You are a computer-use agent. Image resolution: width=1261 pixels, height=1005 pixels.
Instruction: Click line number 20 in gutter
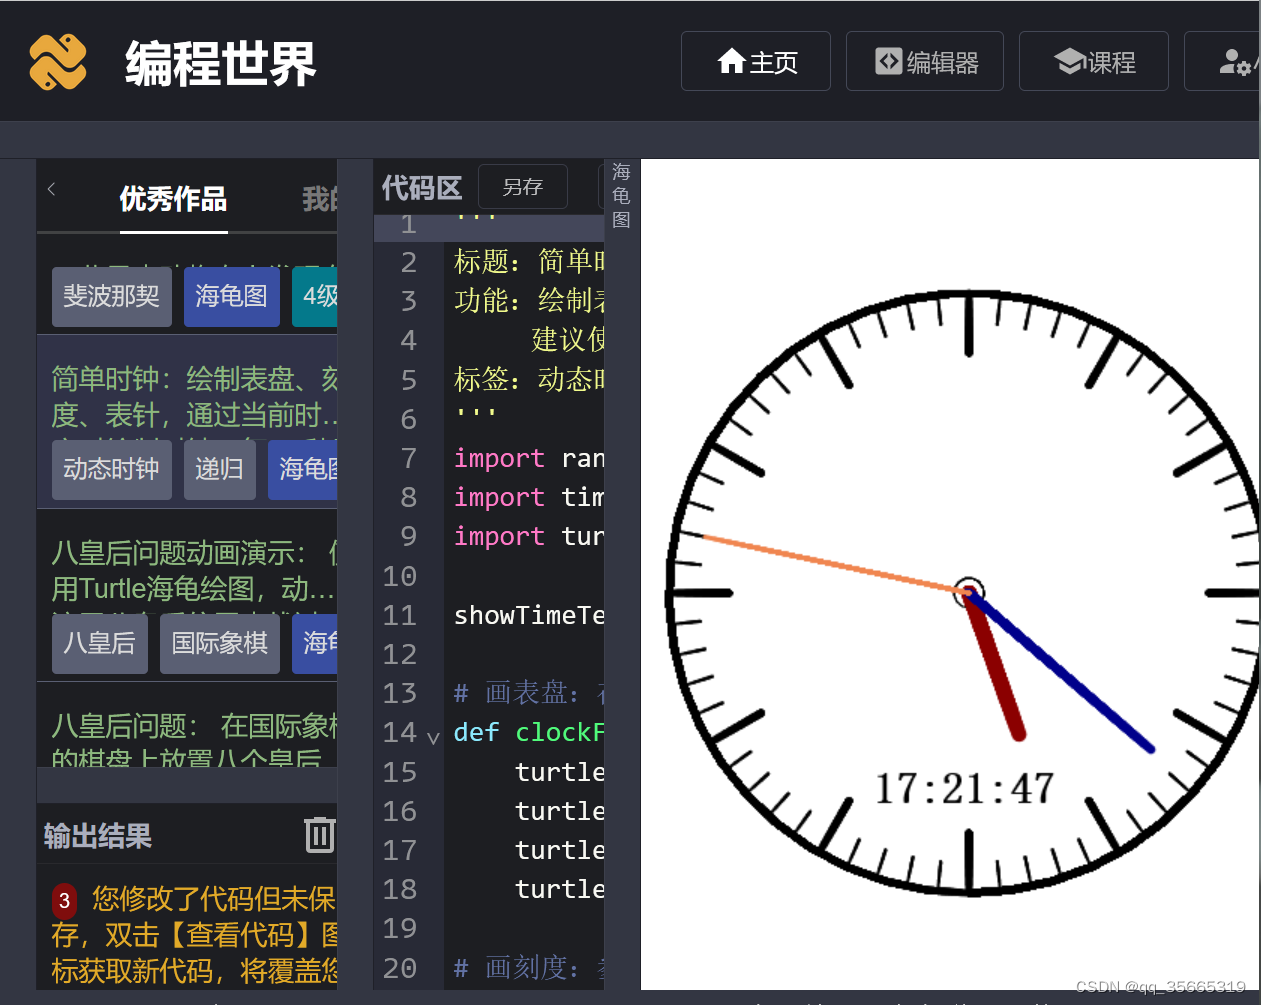click(400, 968)
